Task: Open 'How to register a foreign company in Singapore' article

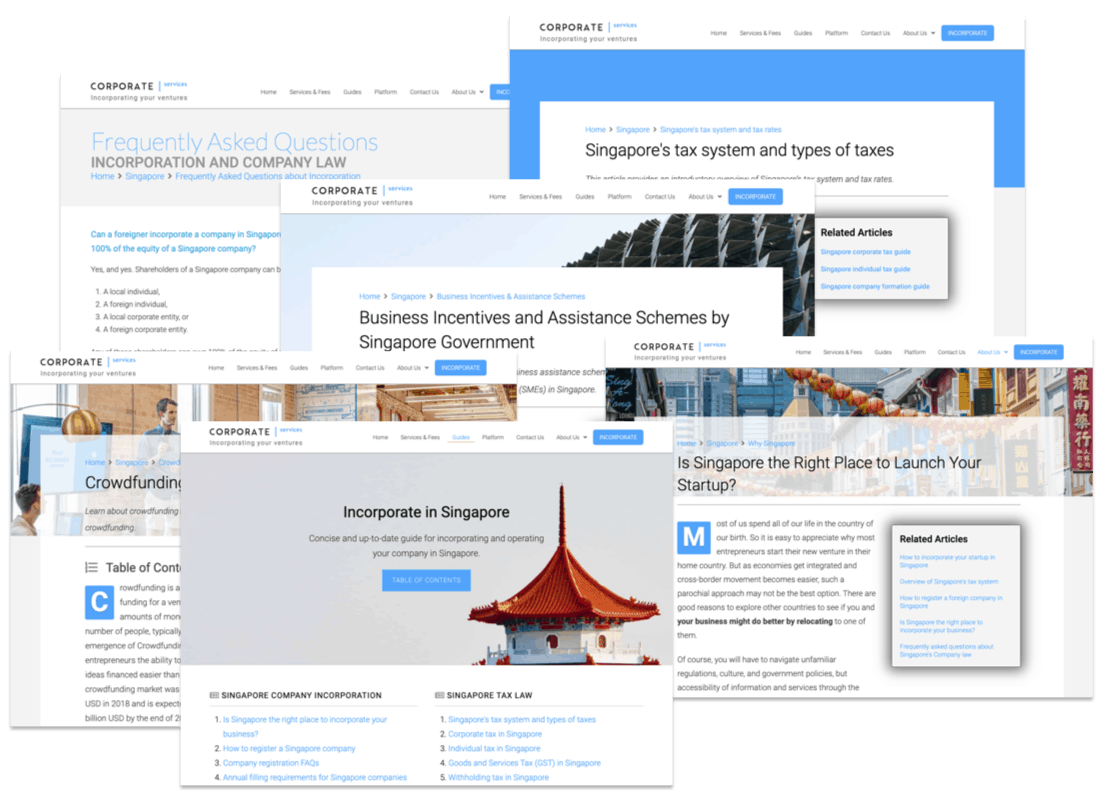Action: (950, 602)
